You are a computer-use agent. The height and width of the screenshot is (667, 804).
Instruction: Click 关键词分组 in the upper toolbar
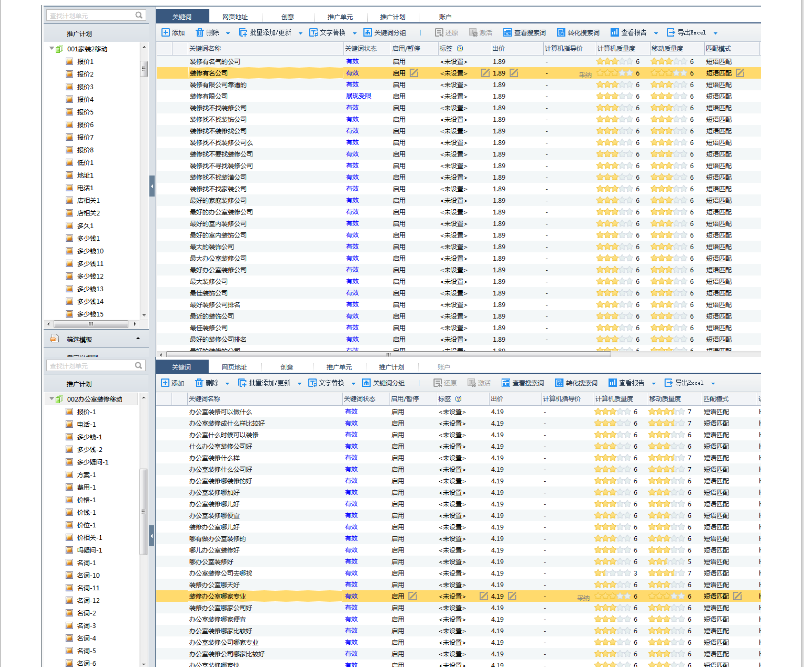[385, 33]
